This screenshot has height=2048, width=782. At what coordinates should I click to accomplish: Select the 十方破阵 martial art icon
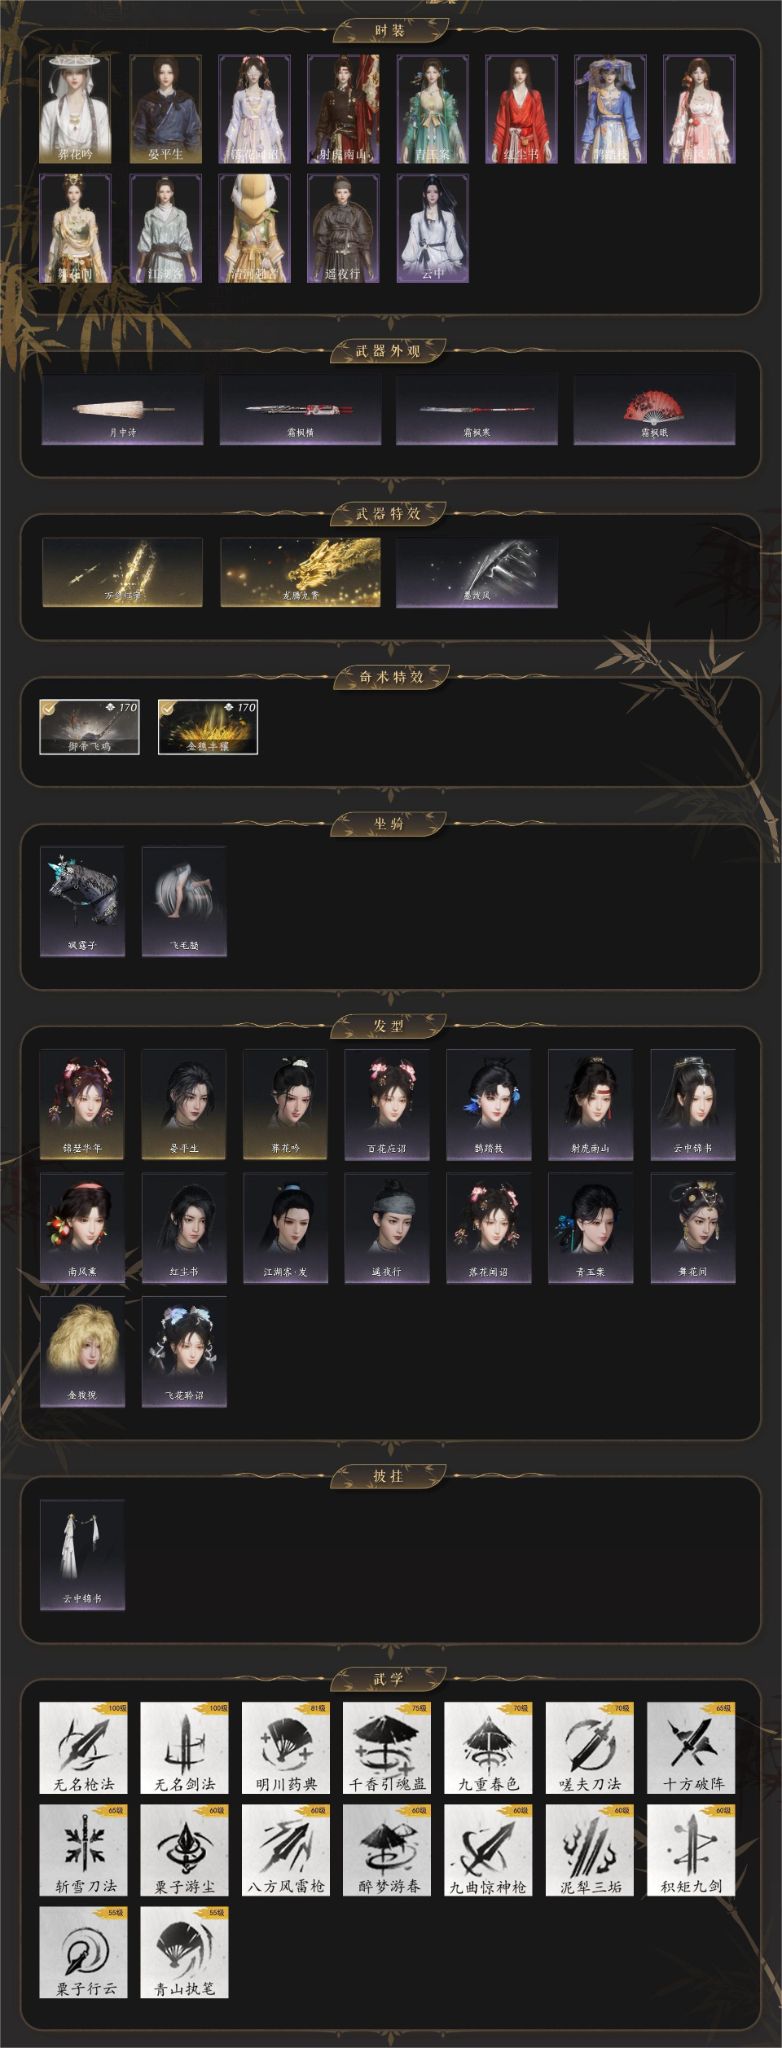point(691,1747)
